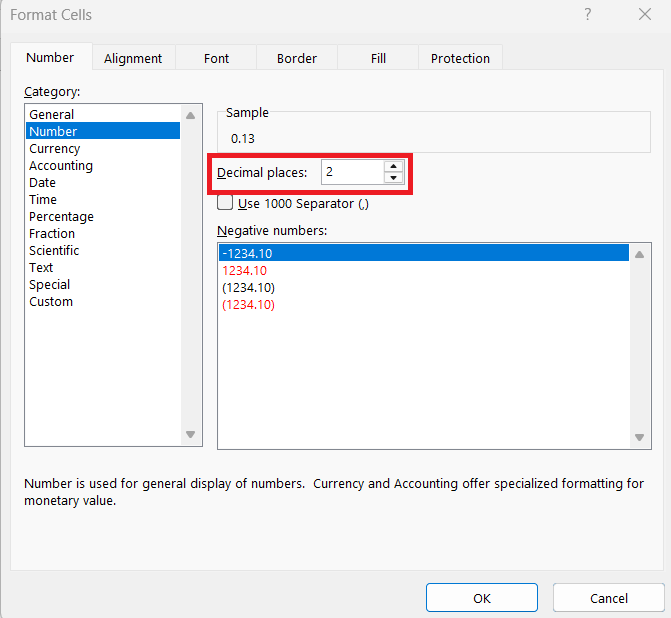Select the Fill tab
The image size is (671, 618).
coord(378,58)
